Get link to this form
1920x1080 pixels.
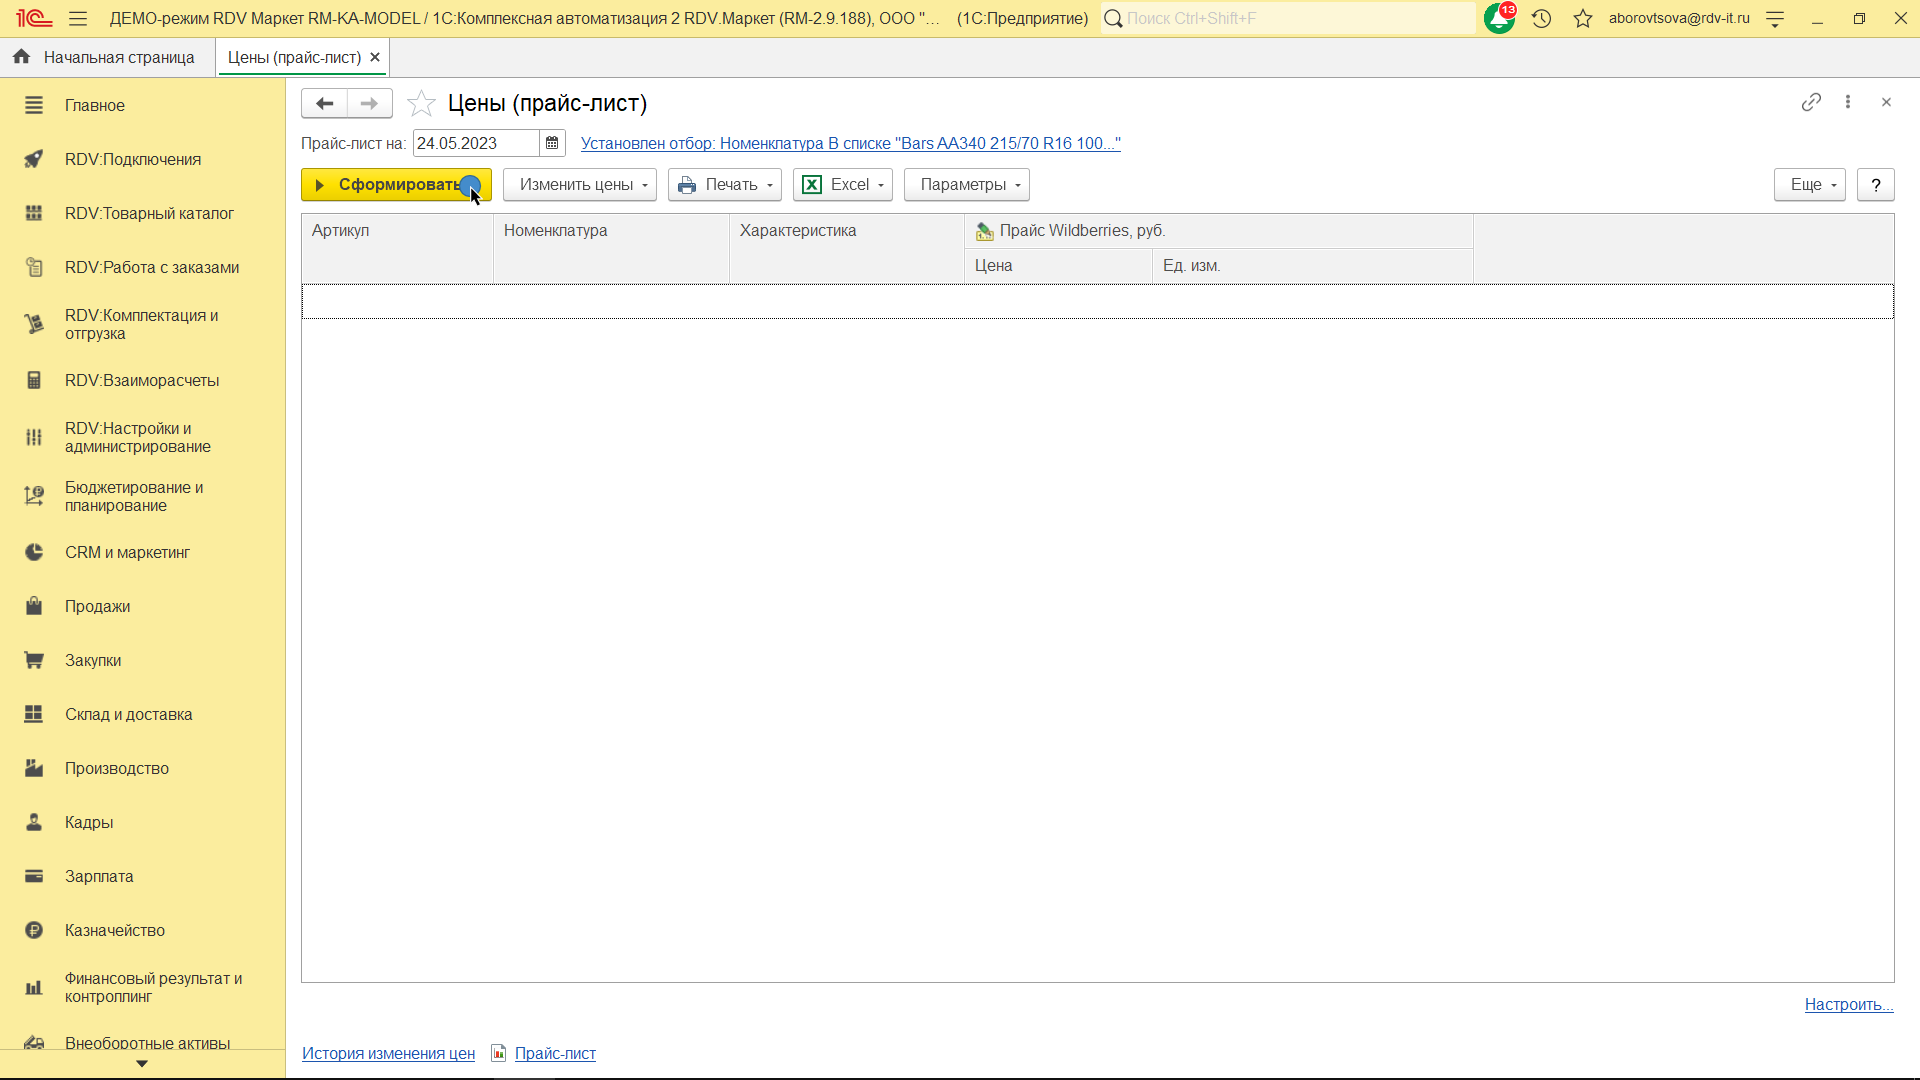(1811, 102)
